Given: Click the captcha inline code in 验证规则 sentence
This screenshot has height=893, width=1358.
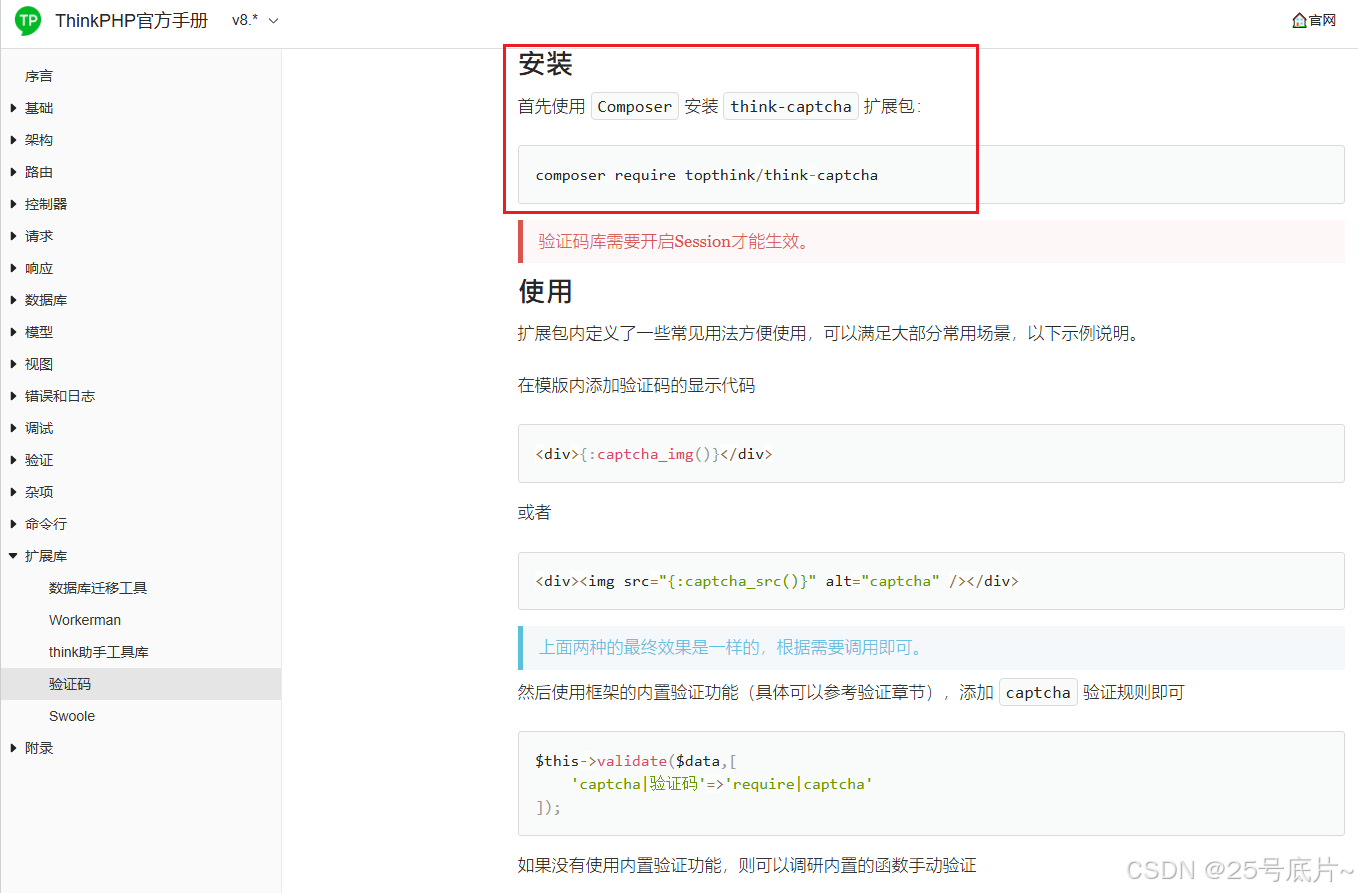Looking at the screenshot, I should click(1038, 692).
